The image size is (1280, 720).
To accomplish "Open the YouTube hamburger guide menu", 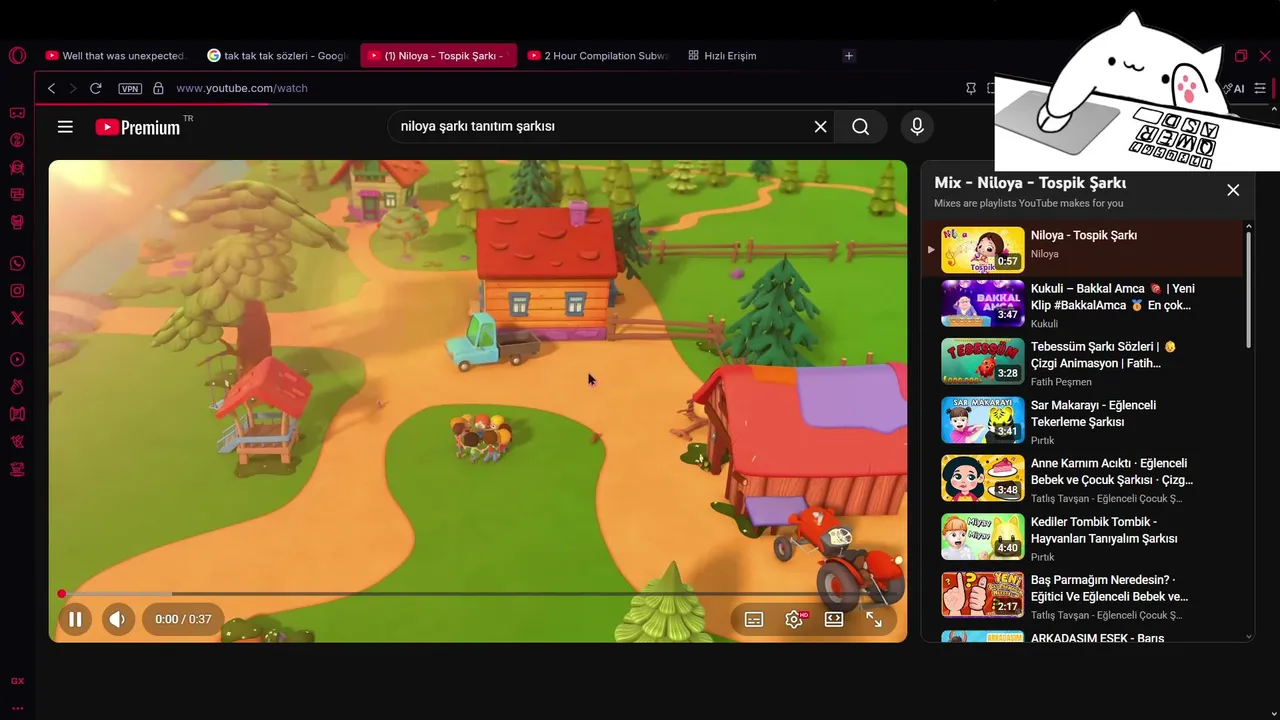I will click(x=65, y=127).
